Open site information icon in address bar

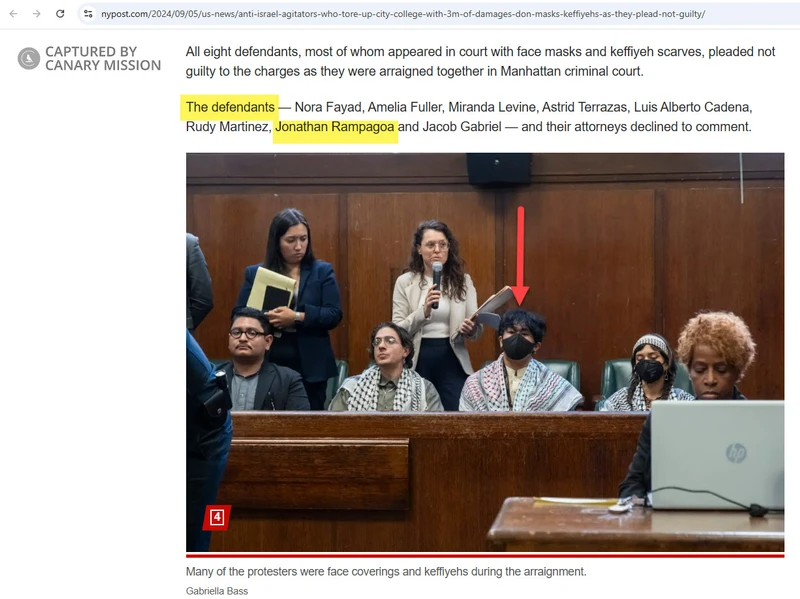tap(88, 14)
